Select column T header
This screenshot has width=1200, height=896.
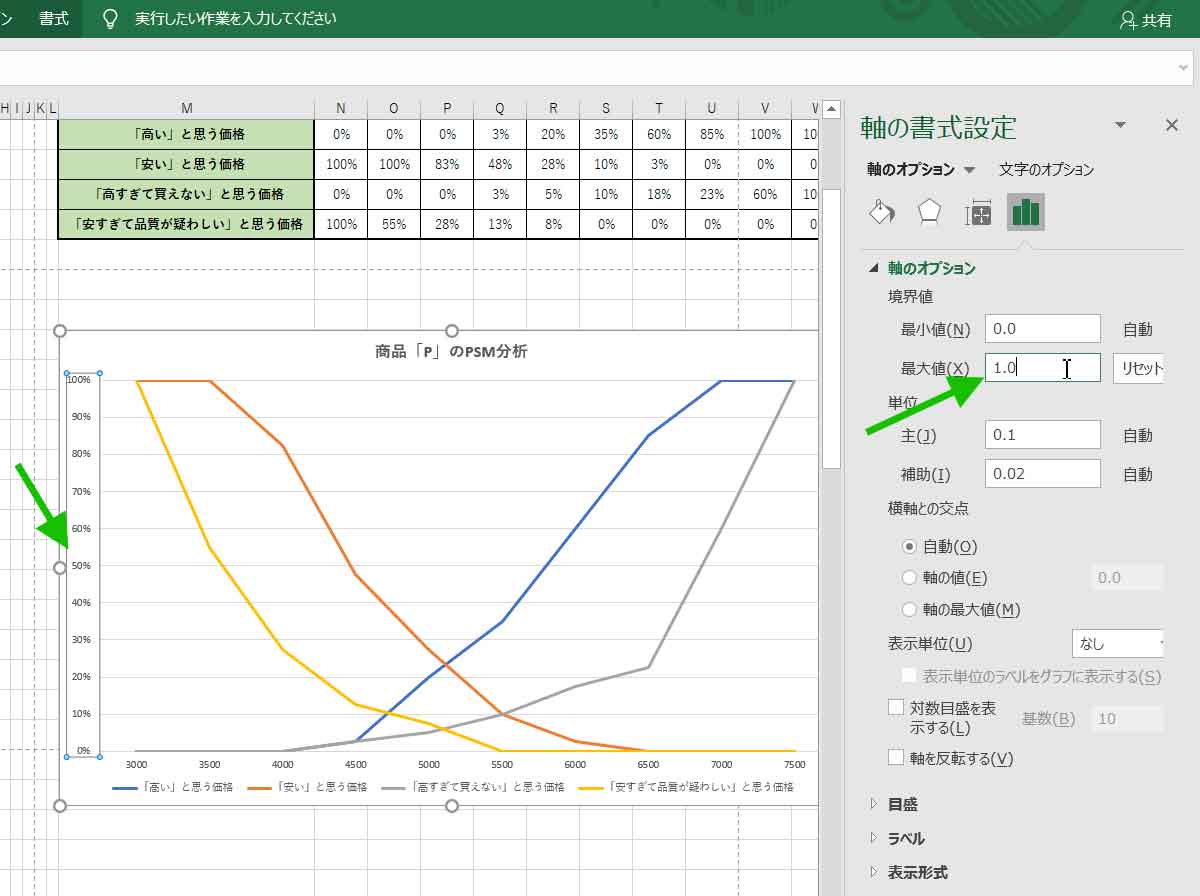click(x=659, y=108)
